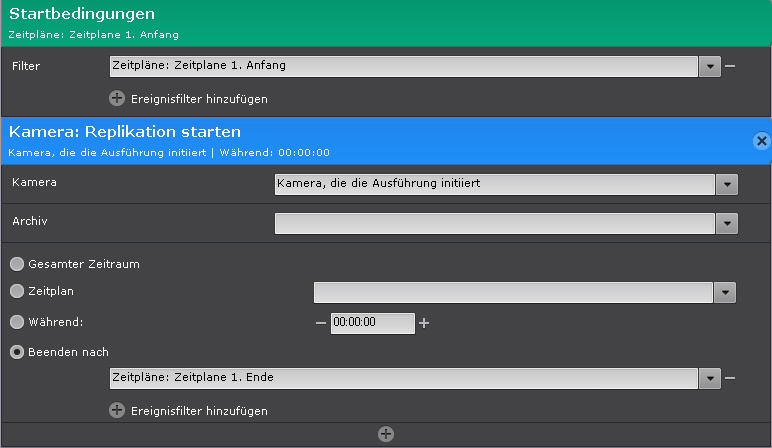Select the Gesamter Zeitraum radio option
Screen dimensions: 772x448
click(x=17, y=264)
